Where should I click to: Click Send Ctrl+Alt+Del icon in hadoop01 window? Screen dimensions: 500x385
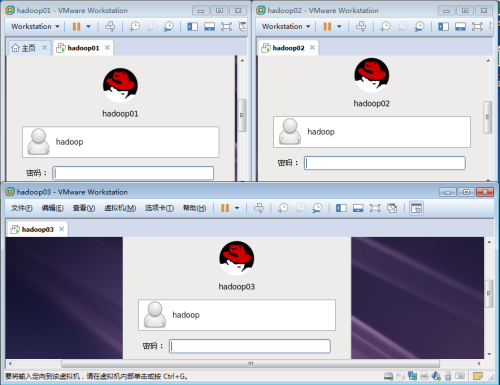tap(110, 26)
